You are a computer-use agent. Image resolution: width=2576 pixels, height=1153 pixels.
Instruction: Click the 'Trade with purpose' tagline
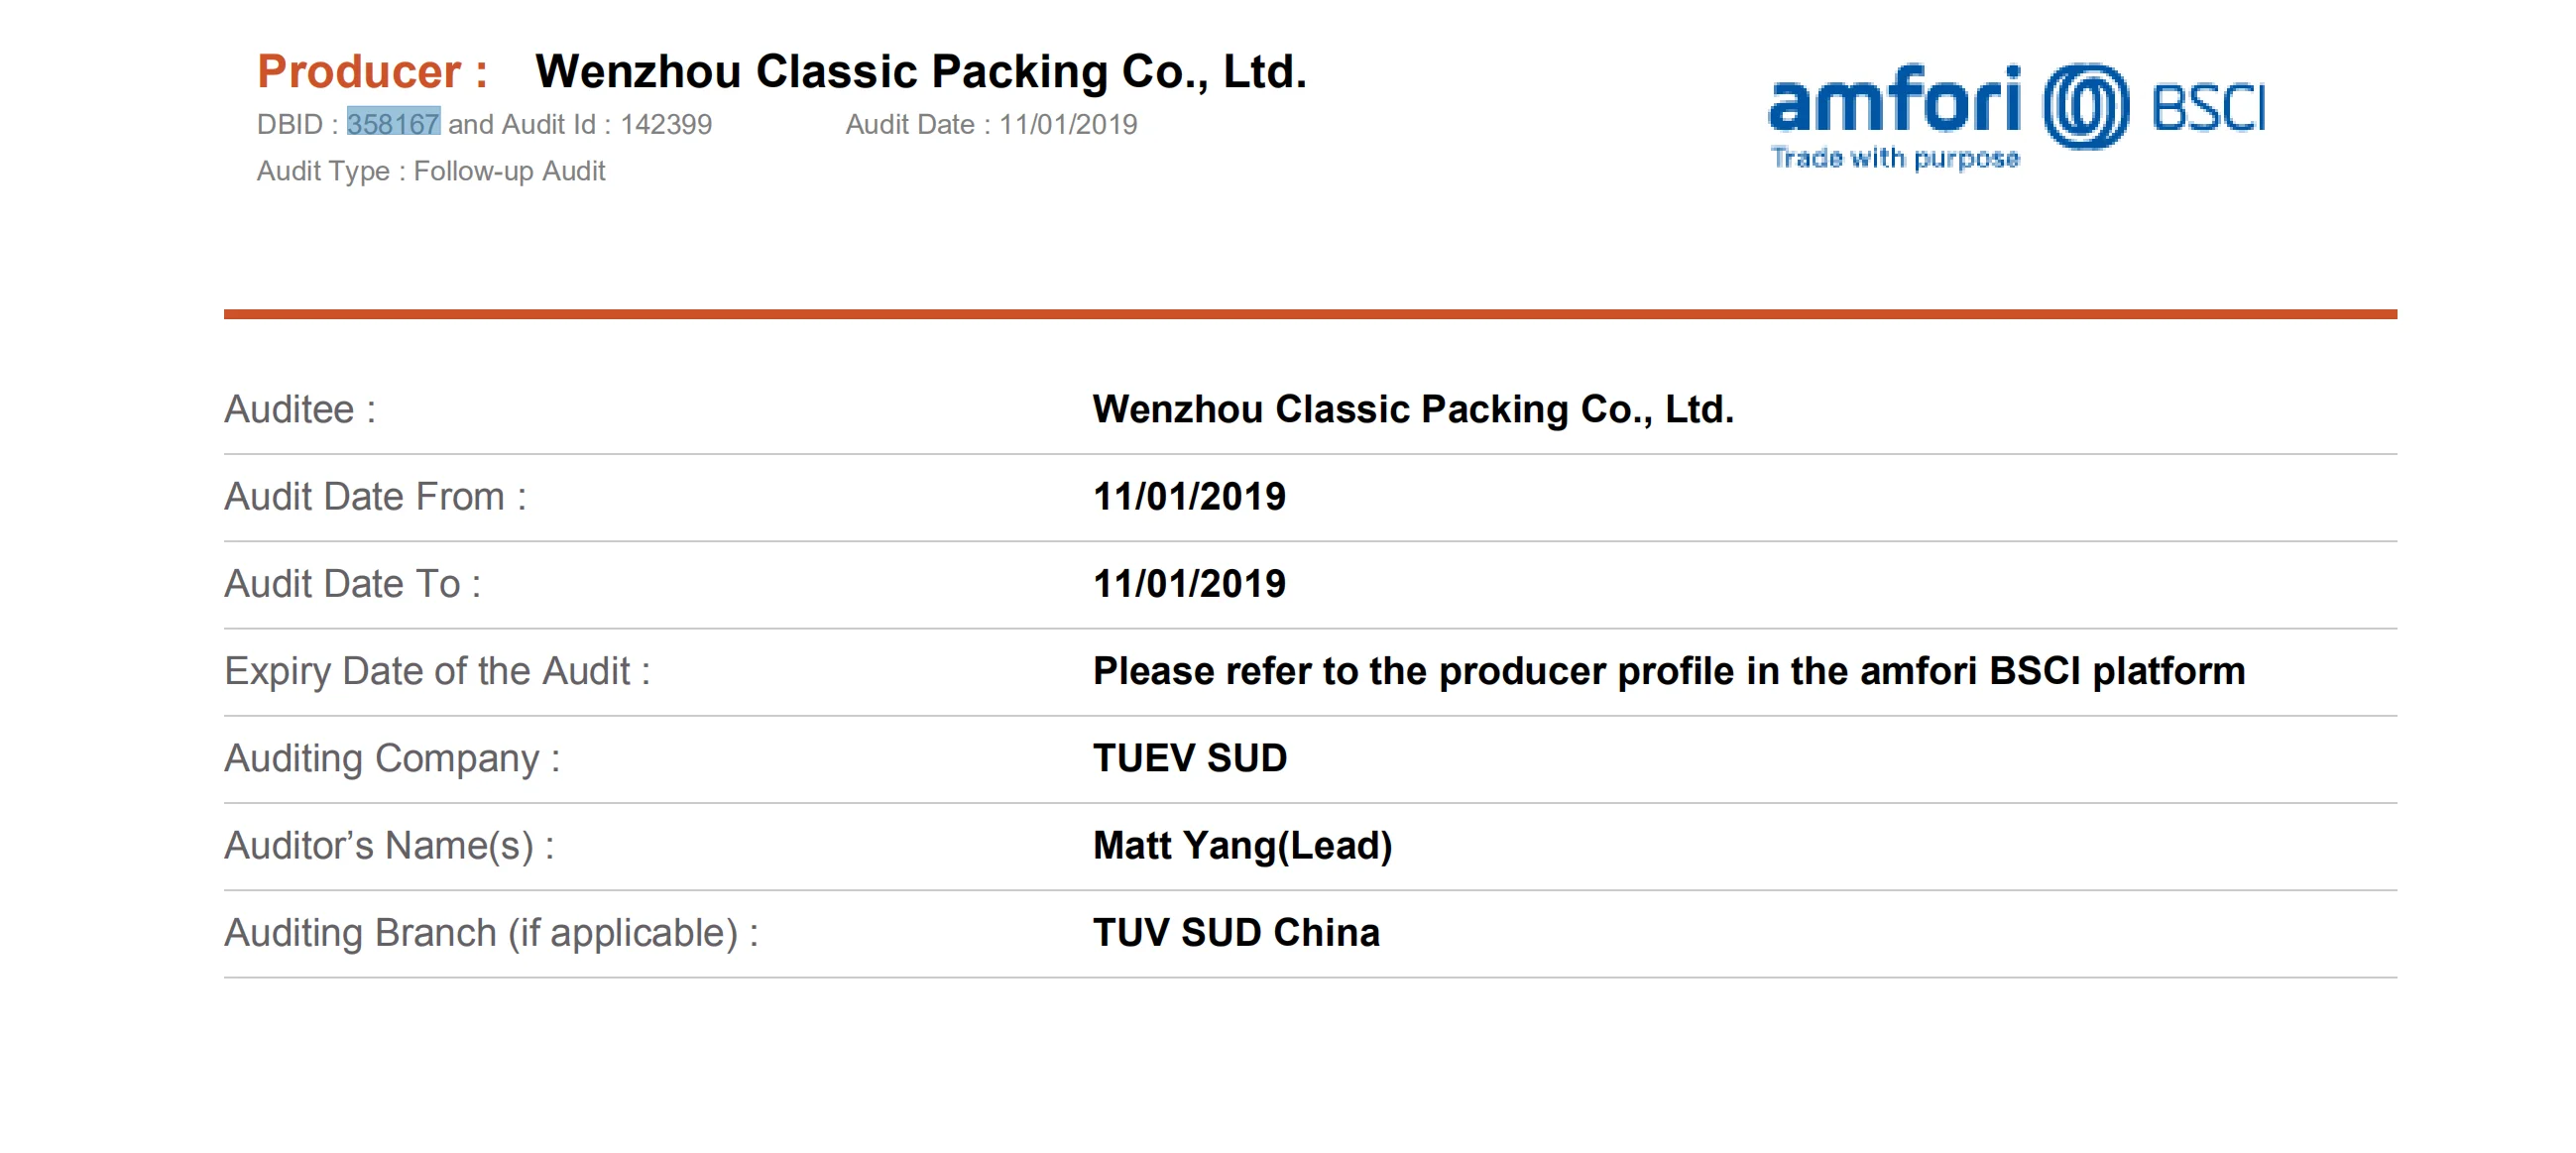tap(1894, 158)
